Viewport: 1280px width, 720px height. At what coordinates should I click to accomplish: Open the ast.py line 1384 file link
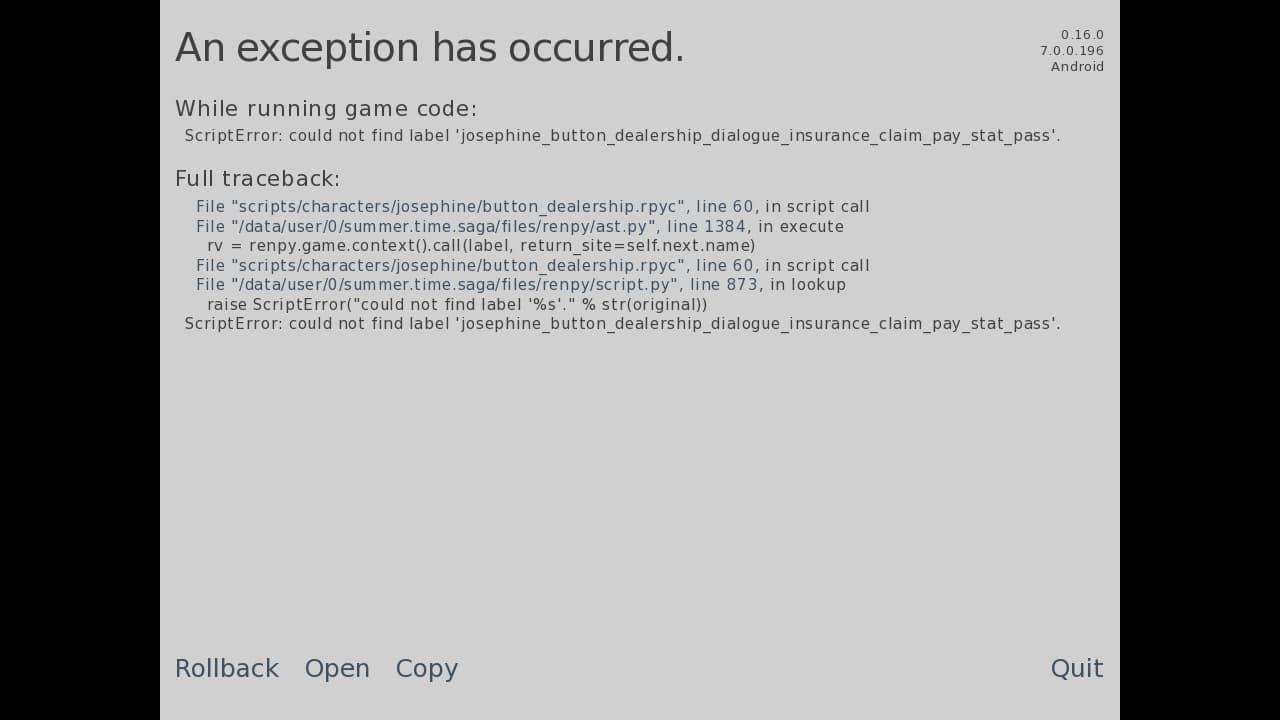coord(471,227)
